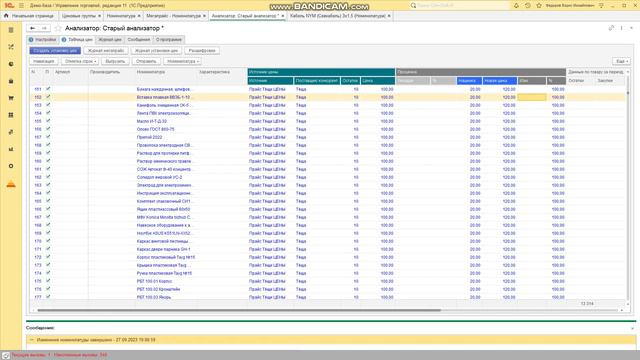640x360 pixels.
Task: Open the shopping cart sidebar section
Action: 11,98
